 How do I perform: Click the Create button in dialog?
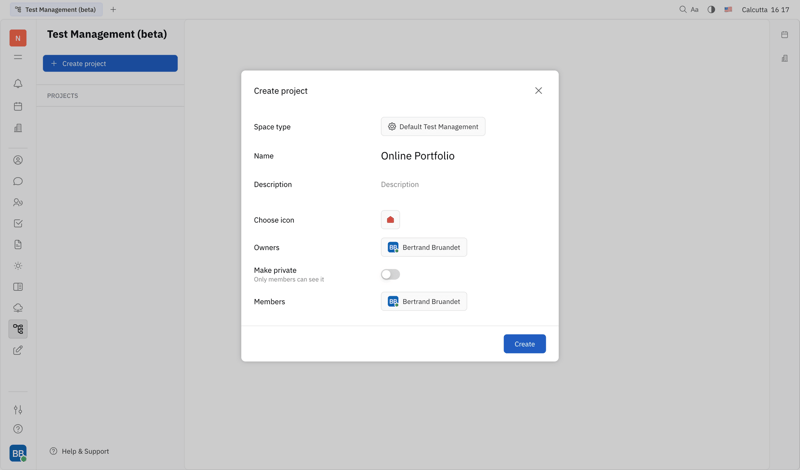pos(524,344)
